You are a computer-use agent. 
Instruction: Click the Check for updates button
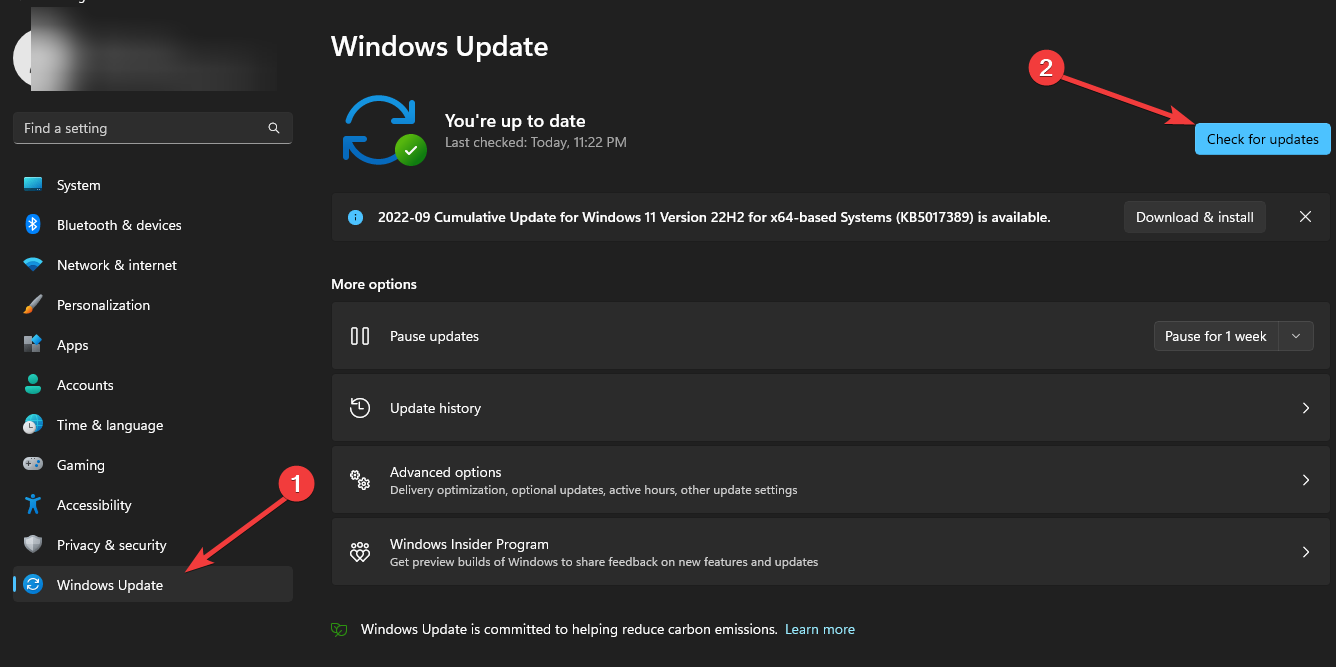click(1263, 139)
